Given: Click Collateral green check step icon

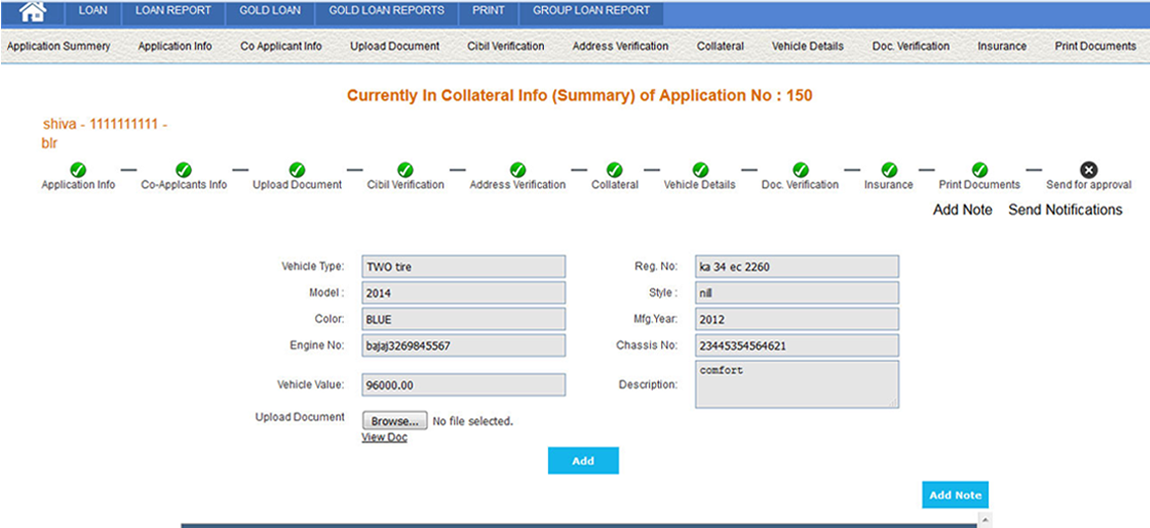Looking at the screenshot, I should click(x=615, y=170).
